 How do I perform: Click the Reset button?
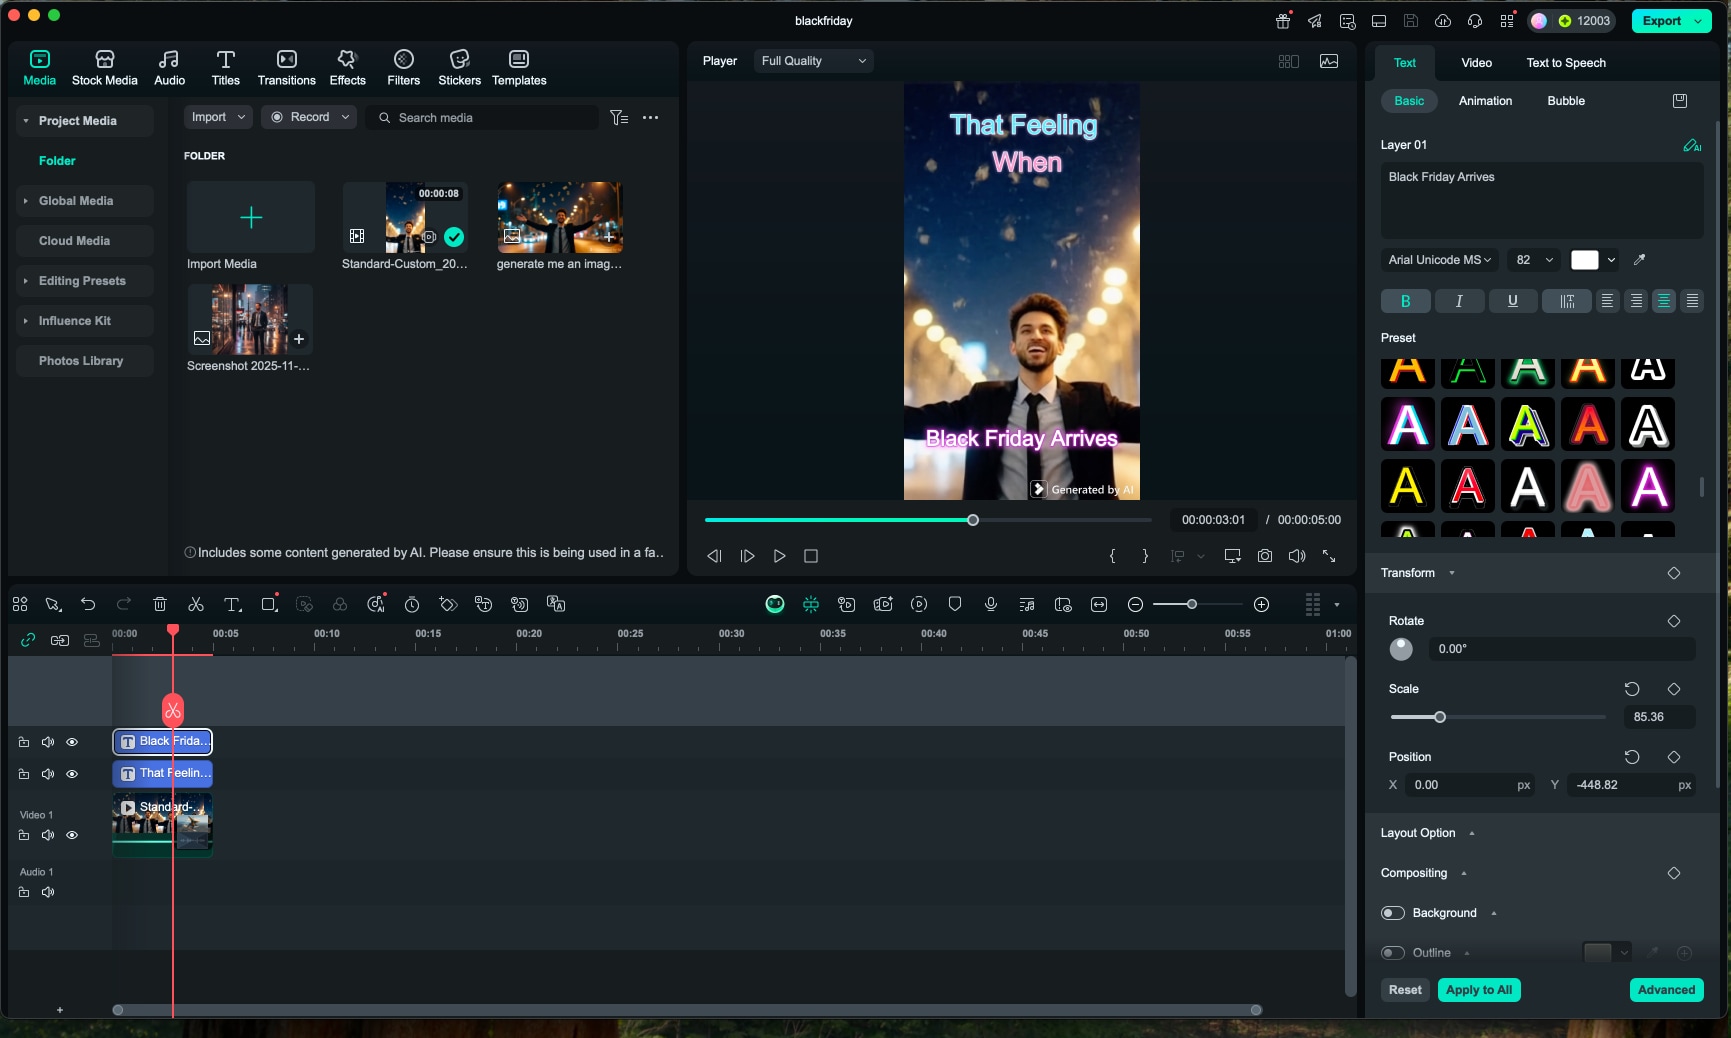tap(1405, 990)
